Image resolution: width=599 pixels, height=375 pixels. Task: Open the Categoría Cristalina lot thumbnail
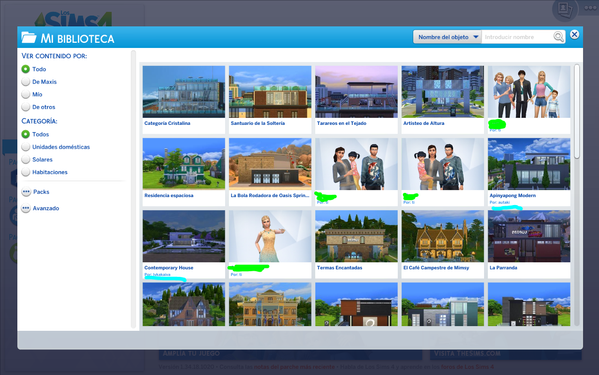tap(184, 92)
